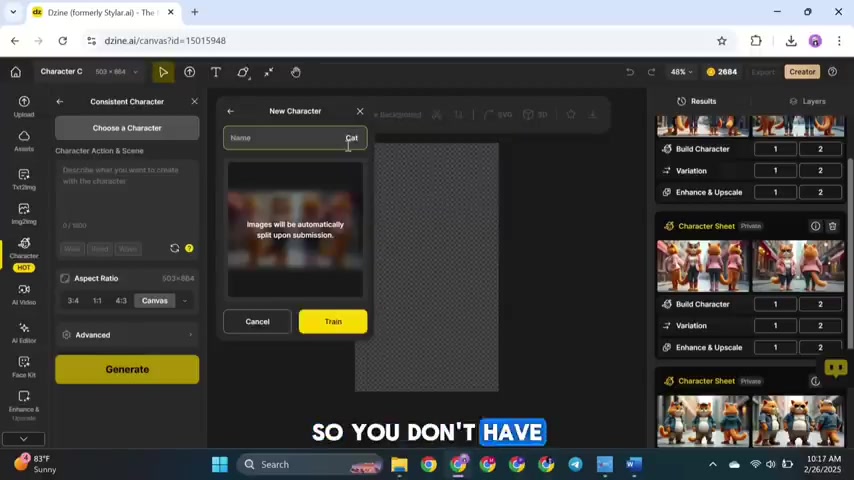Bookmark this page with star icon
The width and height of the screenshot is (854, 480).
722,41
